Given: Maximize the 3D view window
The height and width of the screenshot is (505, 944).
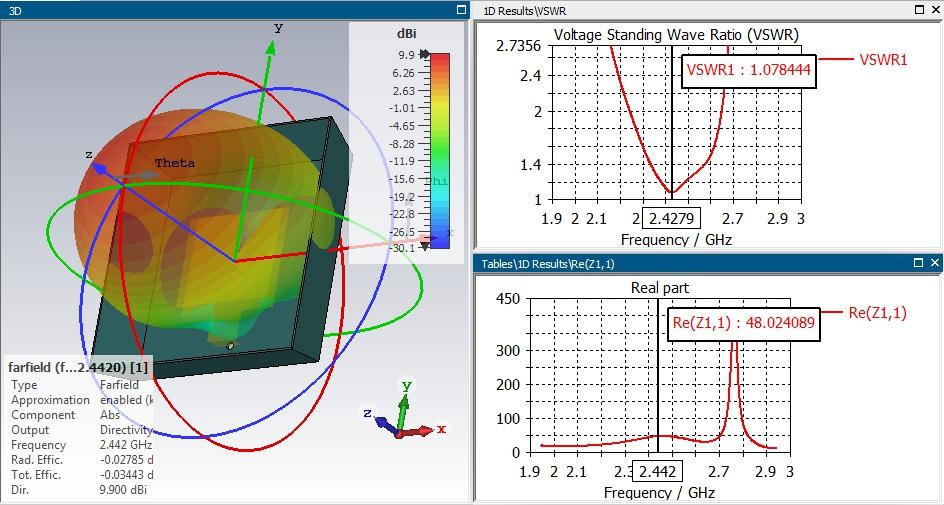Looking at the screenshot, I should (462, 10).
